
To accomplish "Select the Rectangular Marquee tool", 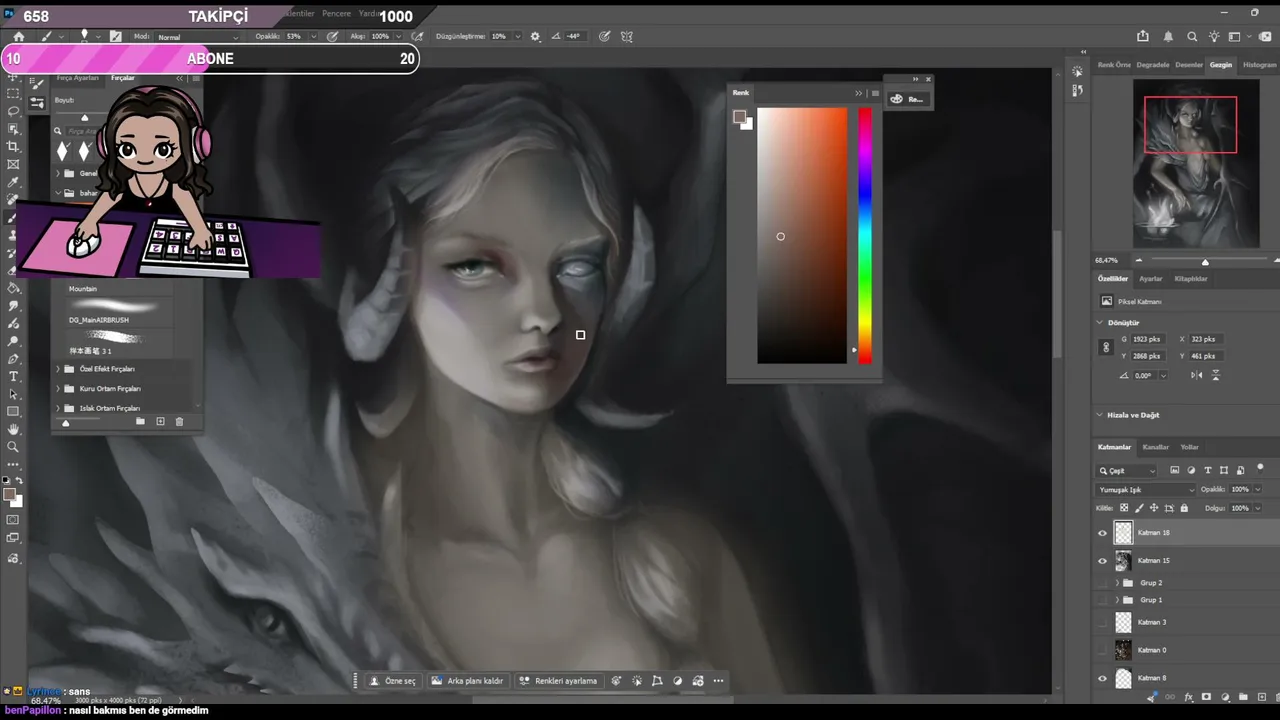I will tap(13, 93).
